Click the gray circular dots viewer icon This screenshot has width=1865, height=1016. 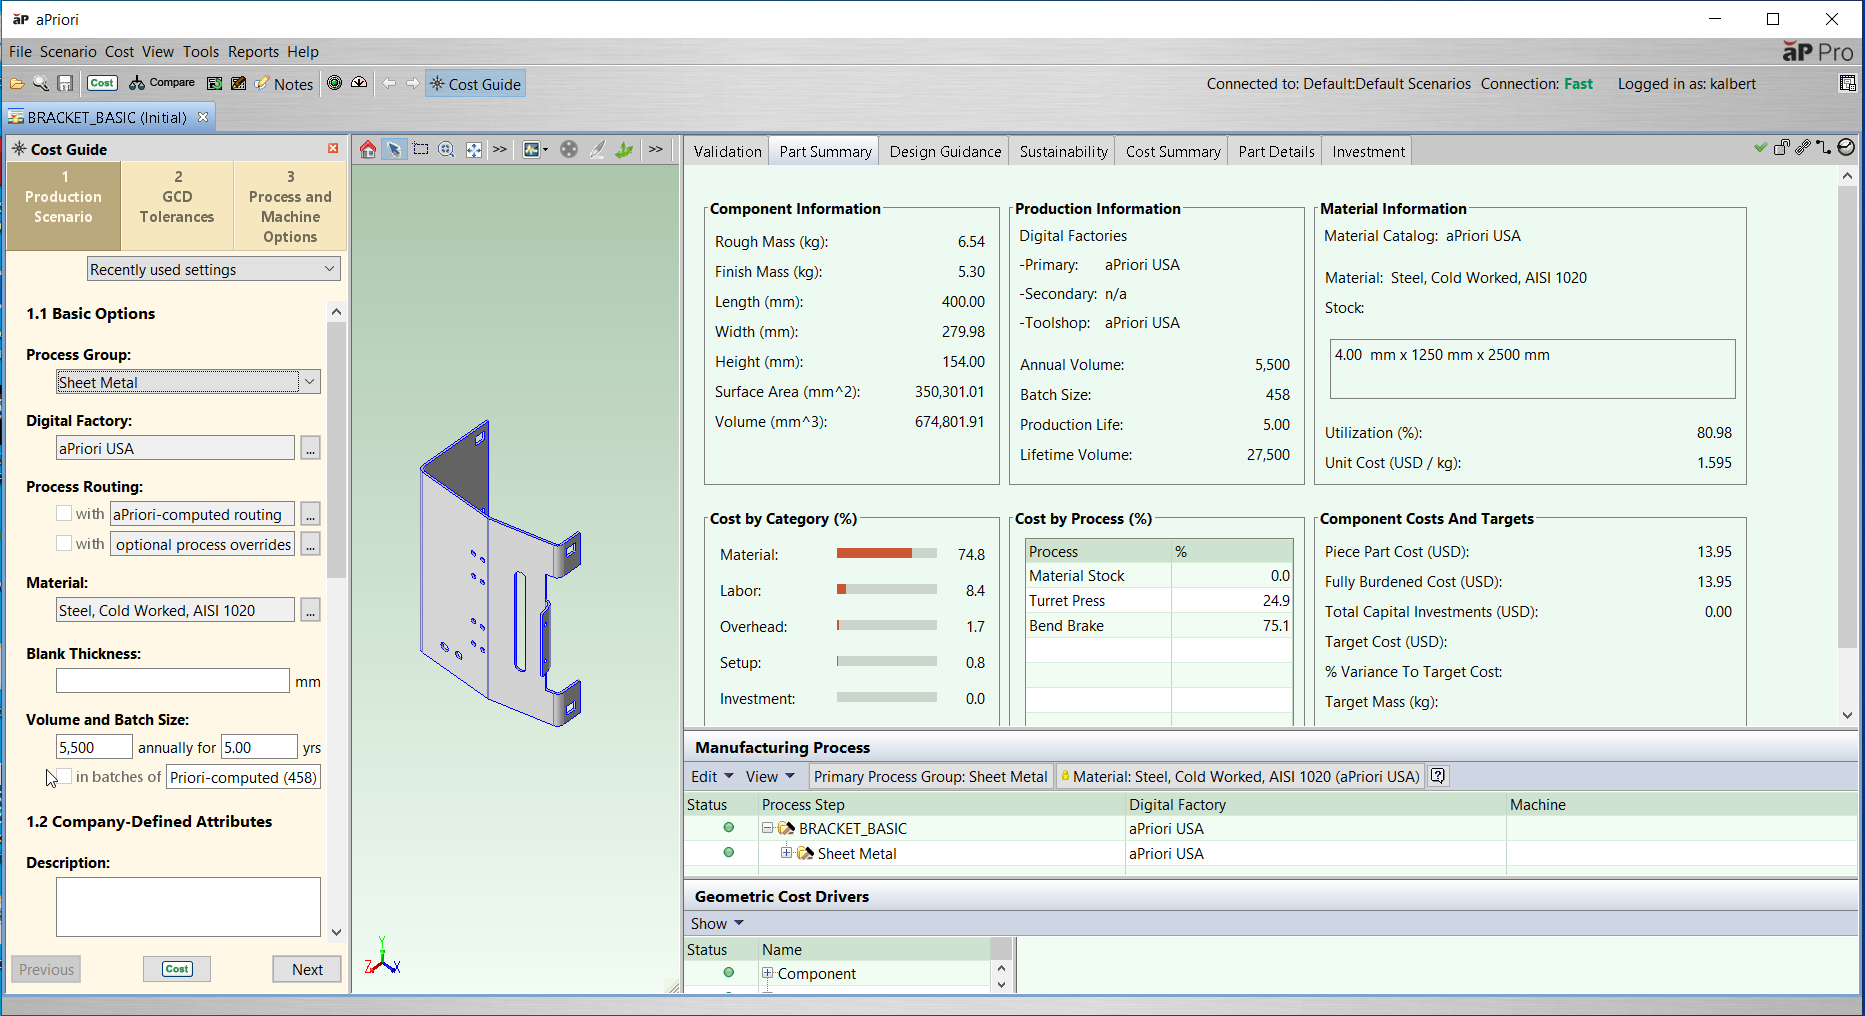pos(569,149)
